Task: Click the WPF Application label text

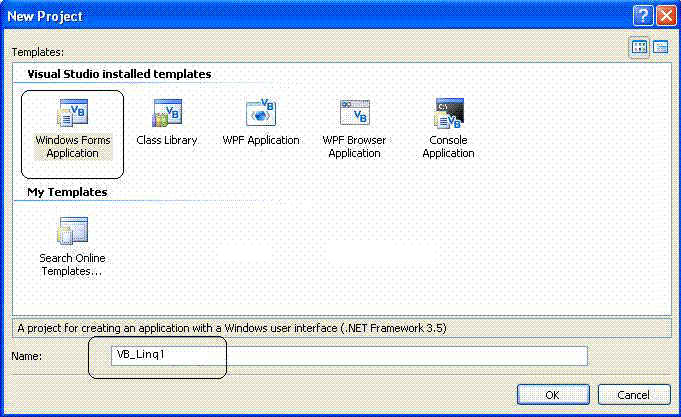Action: tap(261, 140)
